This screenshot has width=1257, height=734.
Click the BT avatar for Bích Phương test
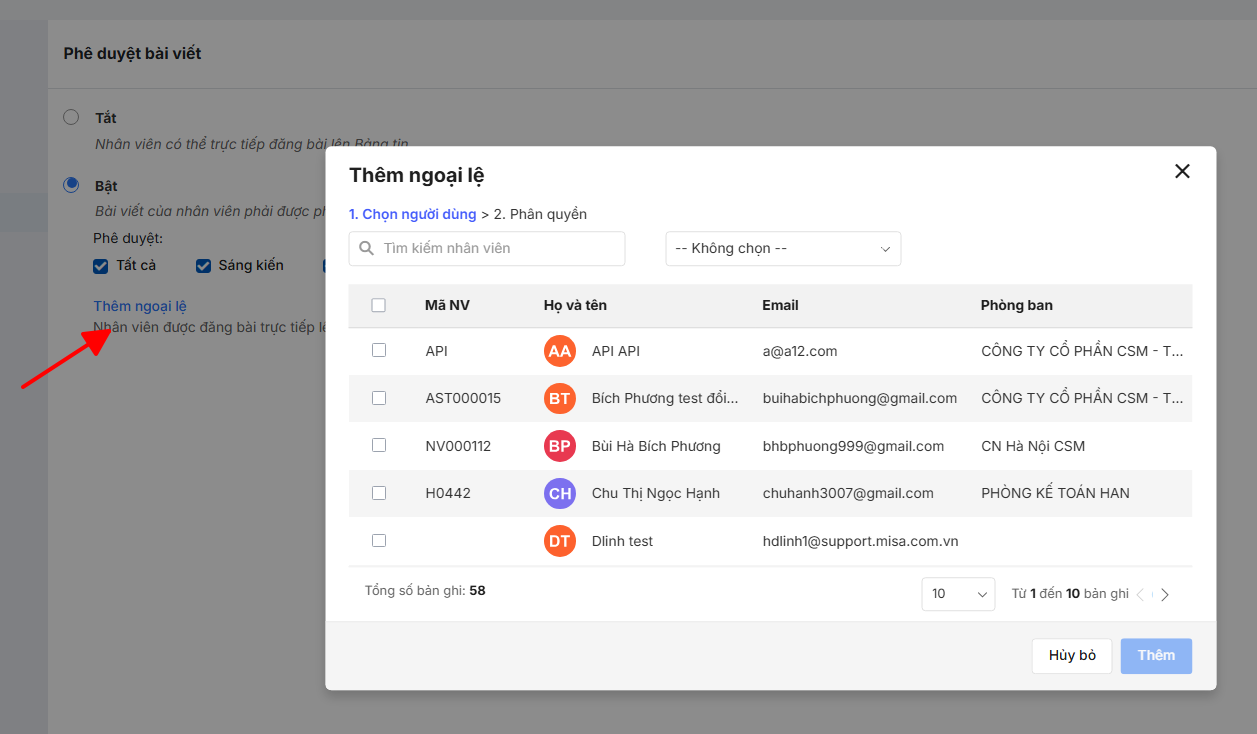[x=560, y=399]
